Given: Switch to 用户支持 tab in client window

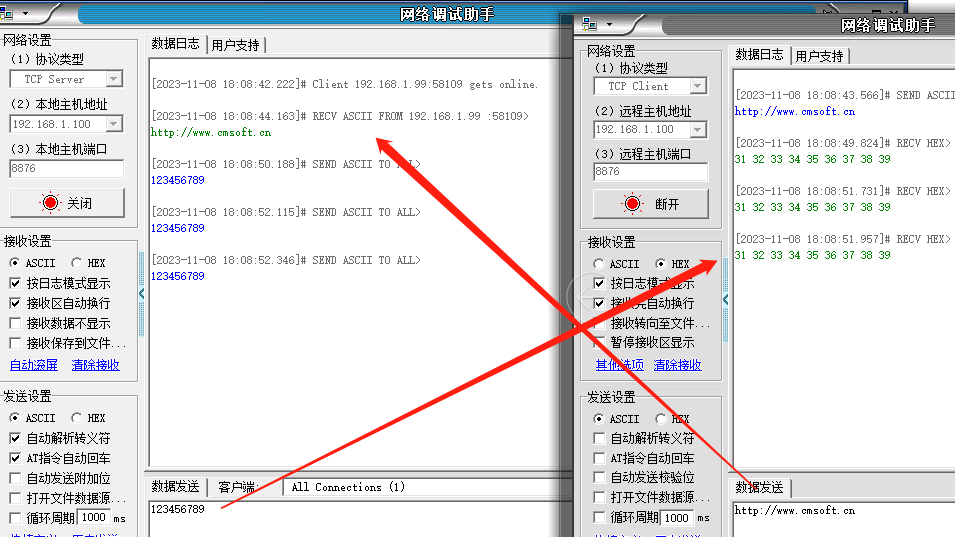Looking at the screenshot, I should point(819,56).
